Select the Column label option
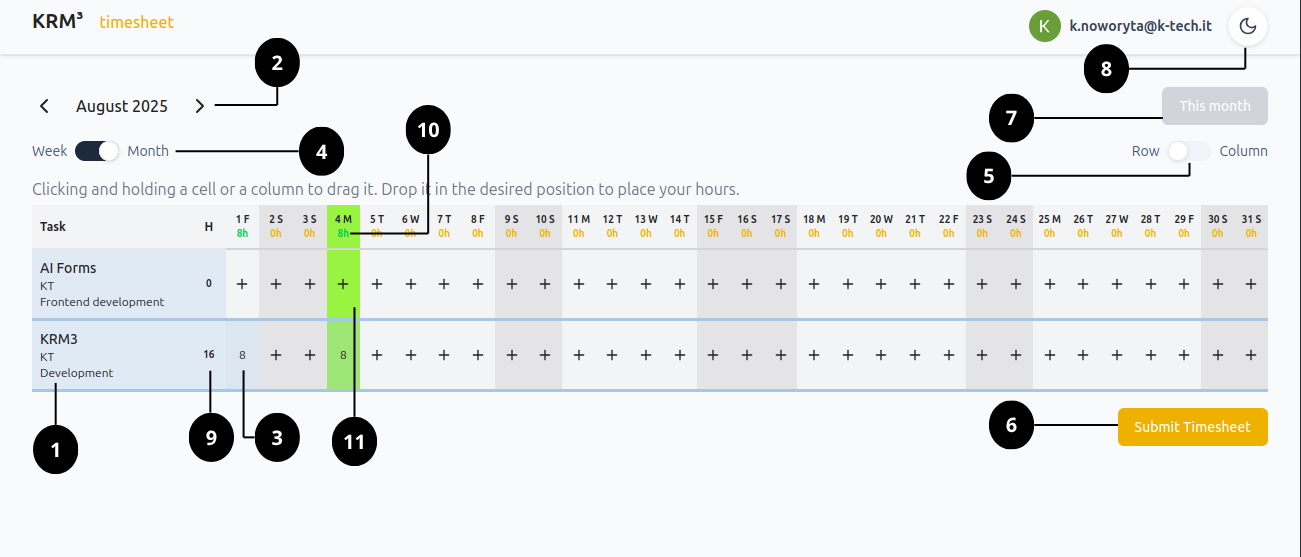The image size is (1301, 557). (1243, 151)
